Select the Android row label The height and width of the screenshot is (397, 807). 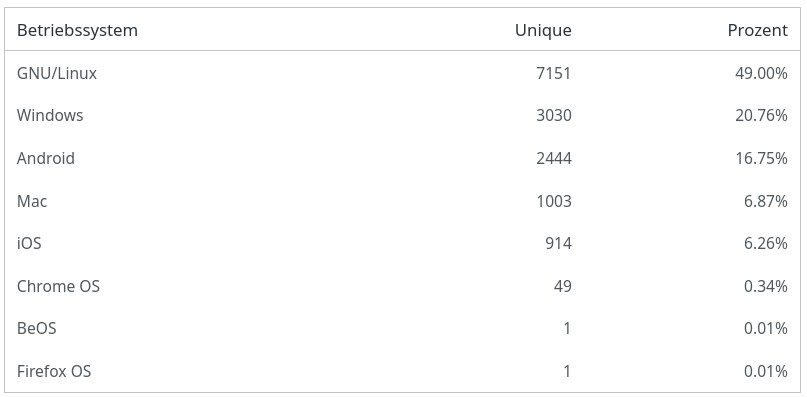click(46, 158)
